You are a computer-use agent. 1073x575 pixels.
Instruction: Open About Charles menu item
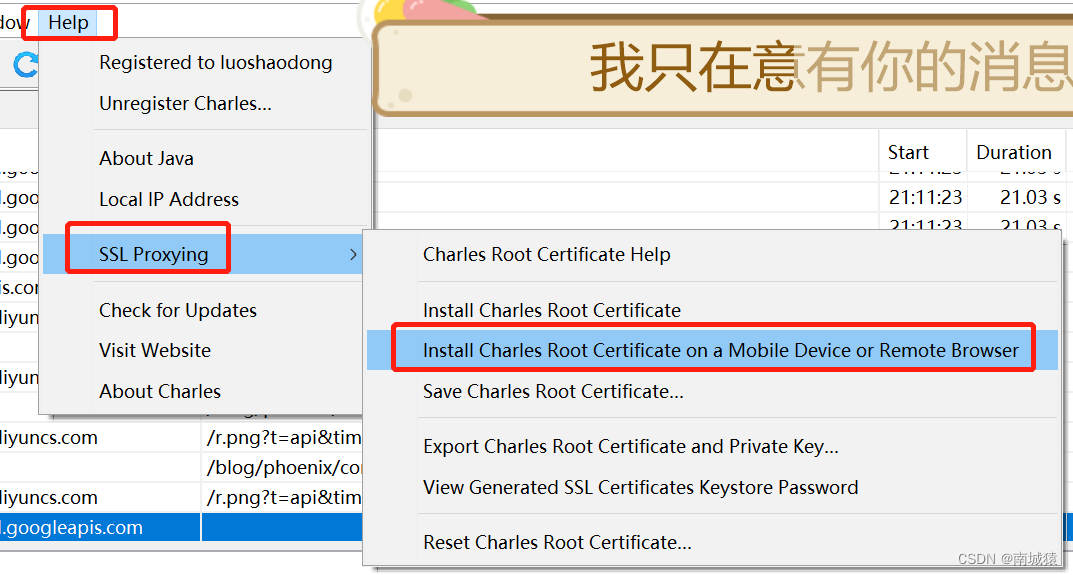tap(160, 391)
